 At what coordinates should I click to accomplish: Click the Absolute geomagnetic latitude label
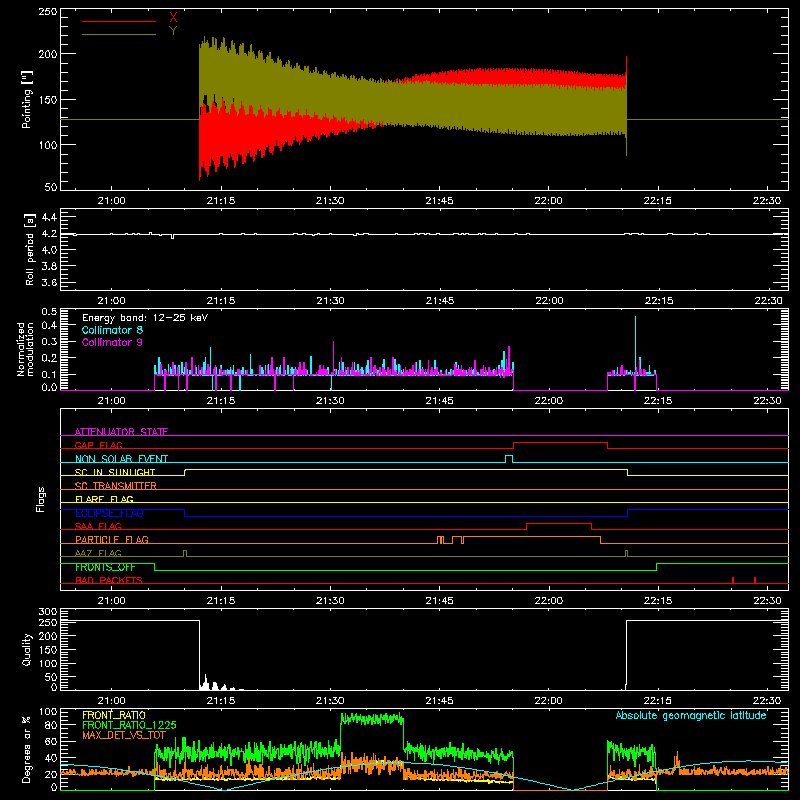pyautogui.click(x=691, y=715)
